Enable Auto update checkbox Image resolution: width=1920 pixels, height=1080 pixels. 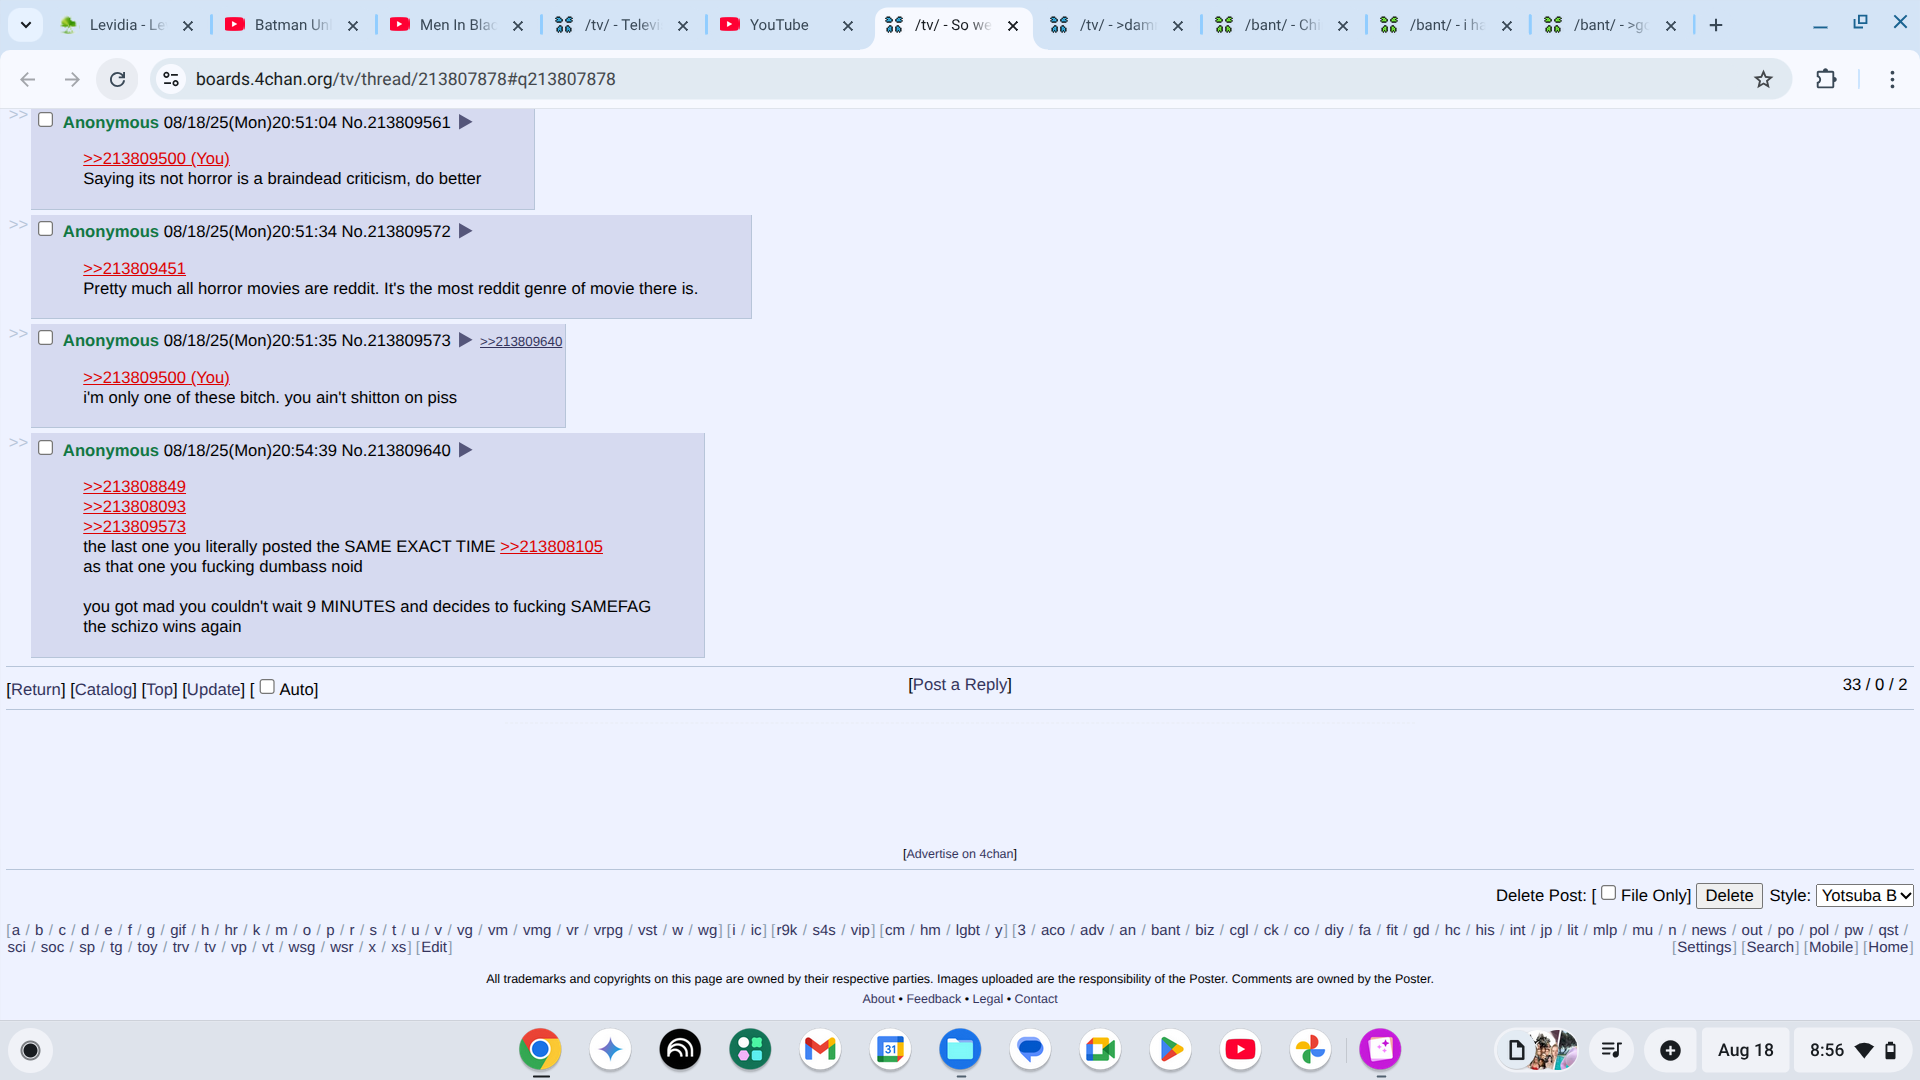point(267,687)
